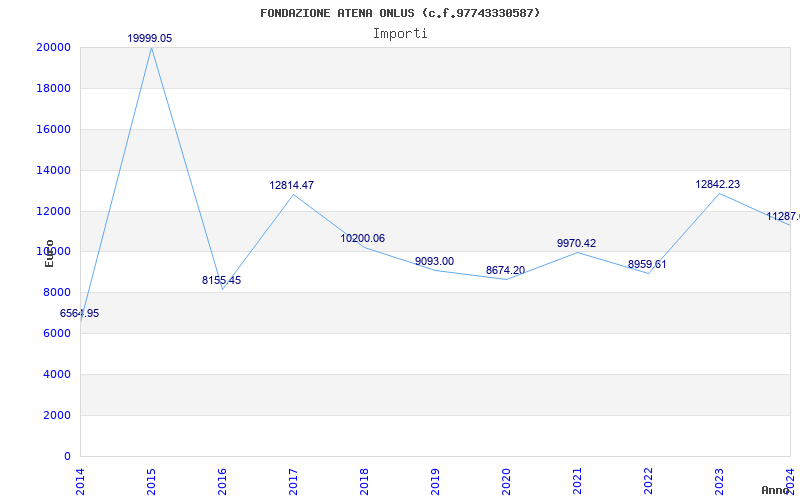
Task: Click x-axis year 2019
Action: 435,481
